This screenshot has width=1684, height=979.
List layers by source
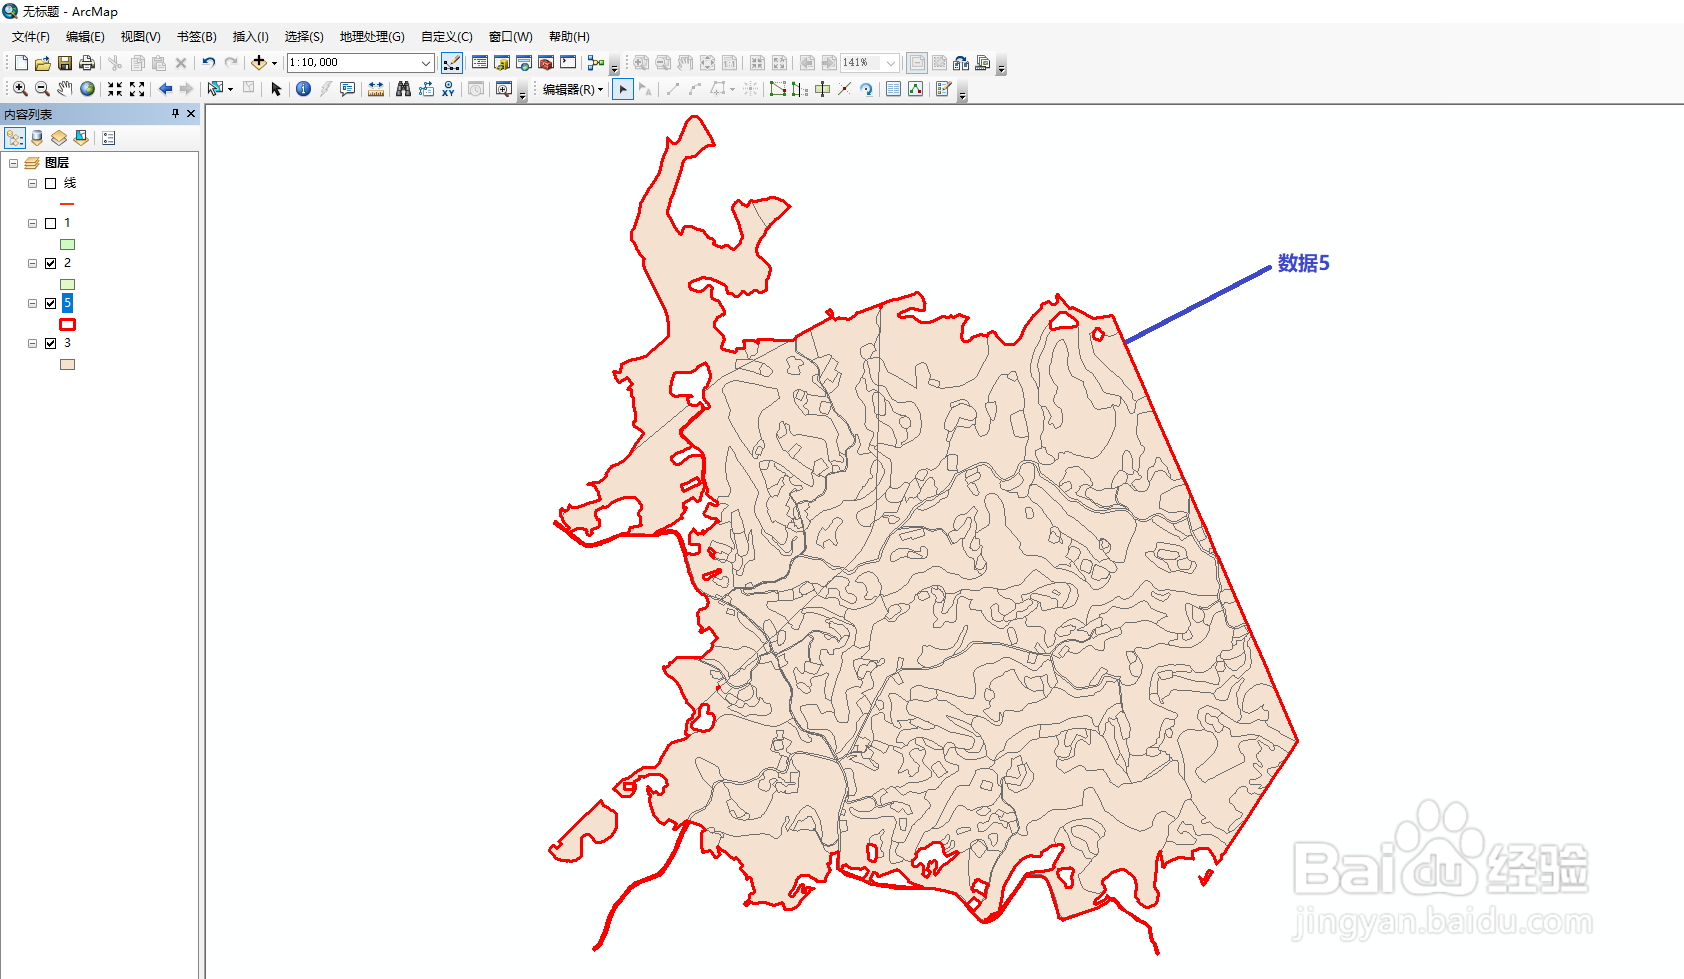point(37,138)
